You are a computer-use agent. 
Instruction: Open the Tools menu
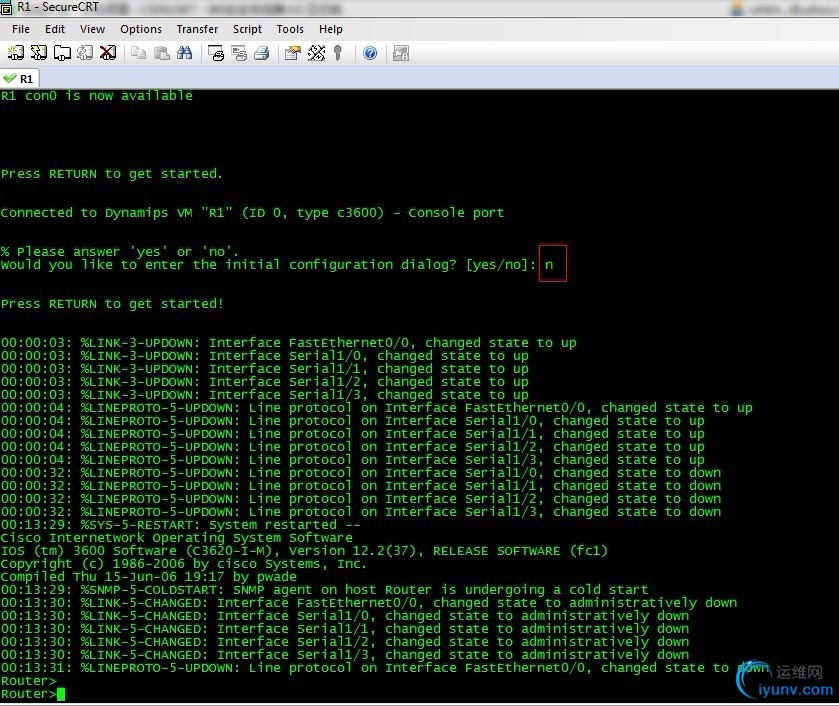[290, 29]
